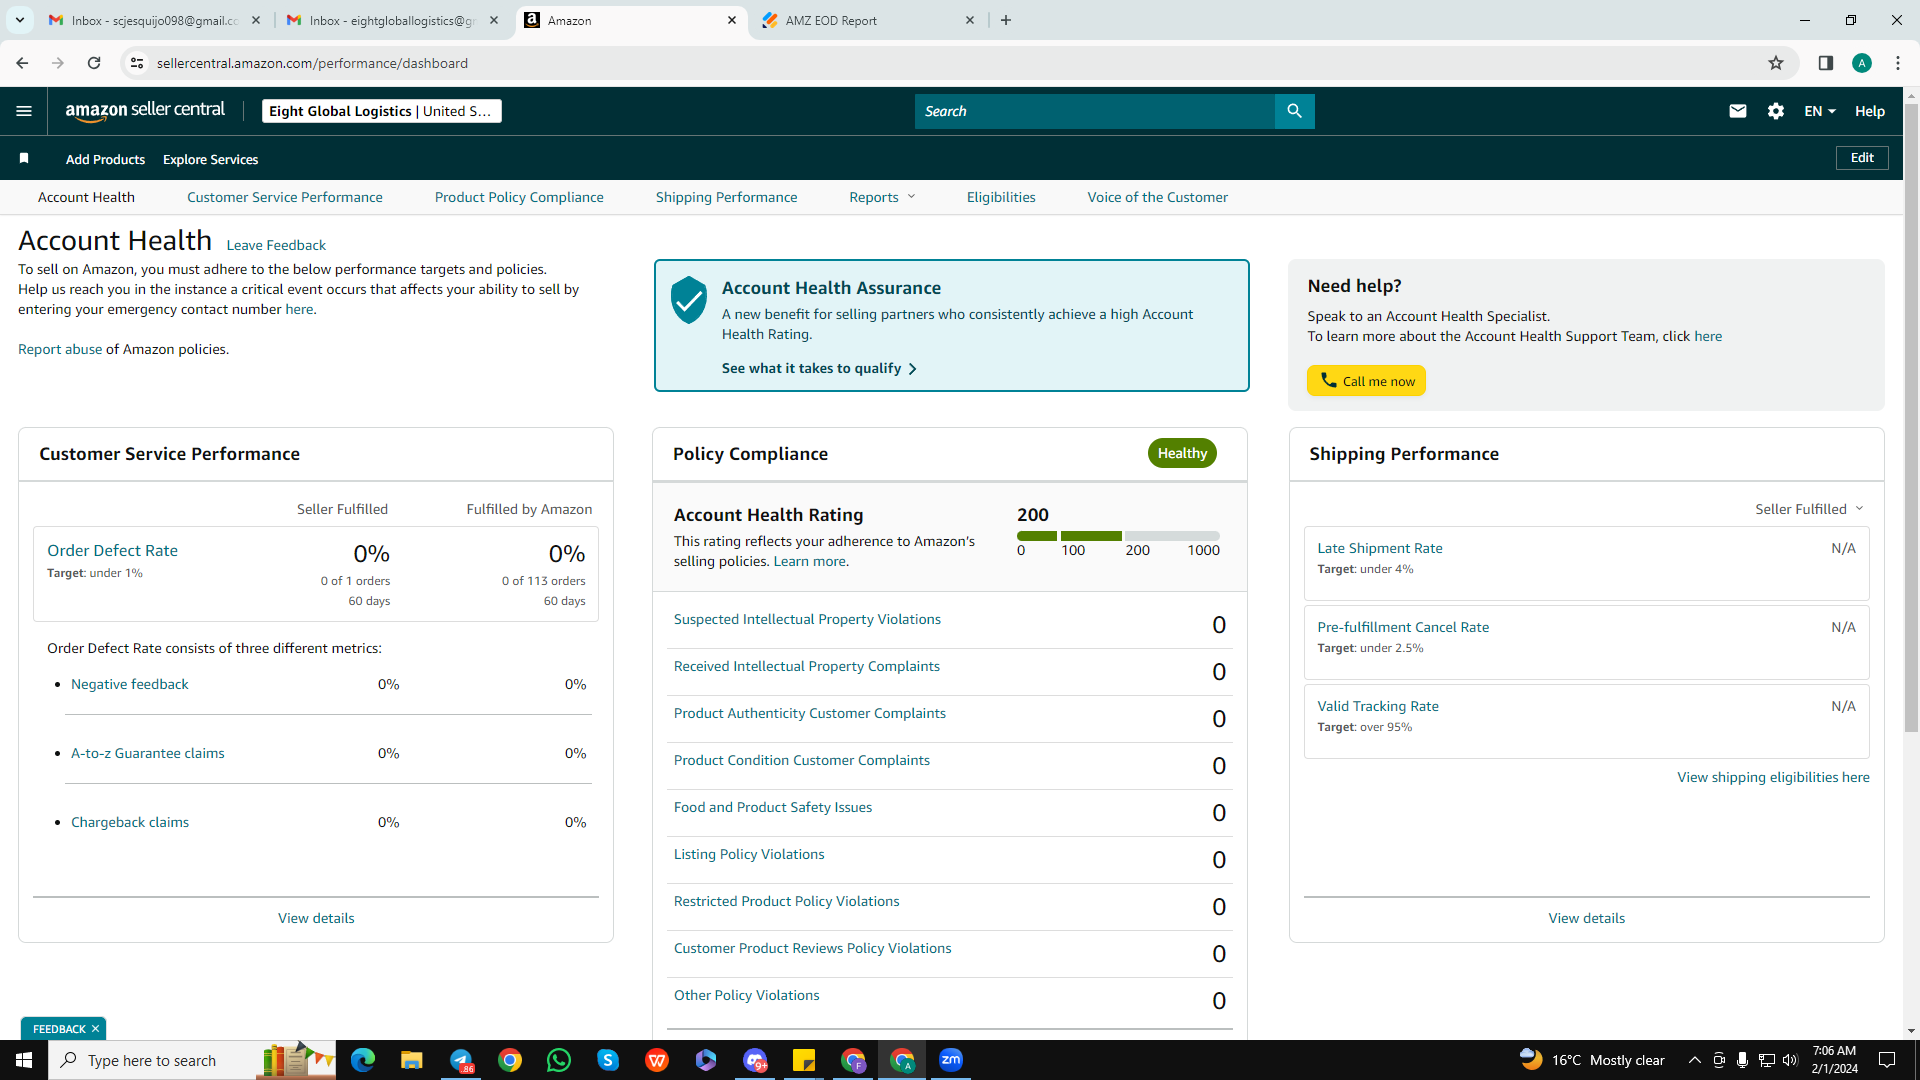Viewport: 1920px width, 1080px height.
Task: Reload the Seller Central page
Action: (94, 63)
